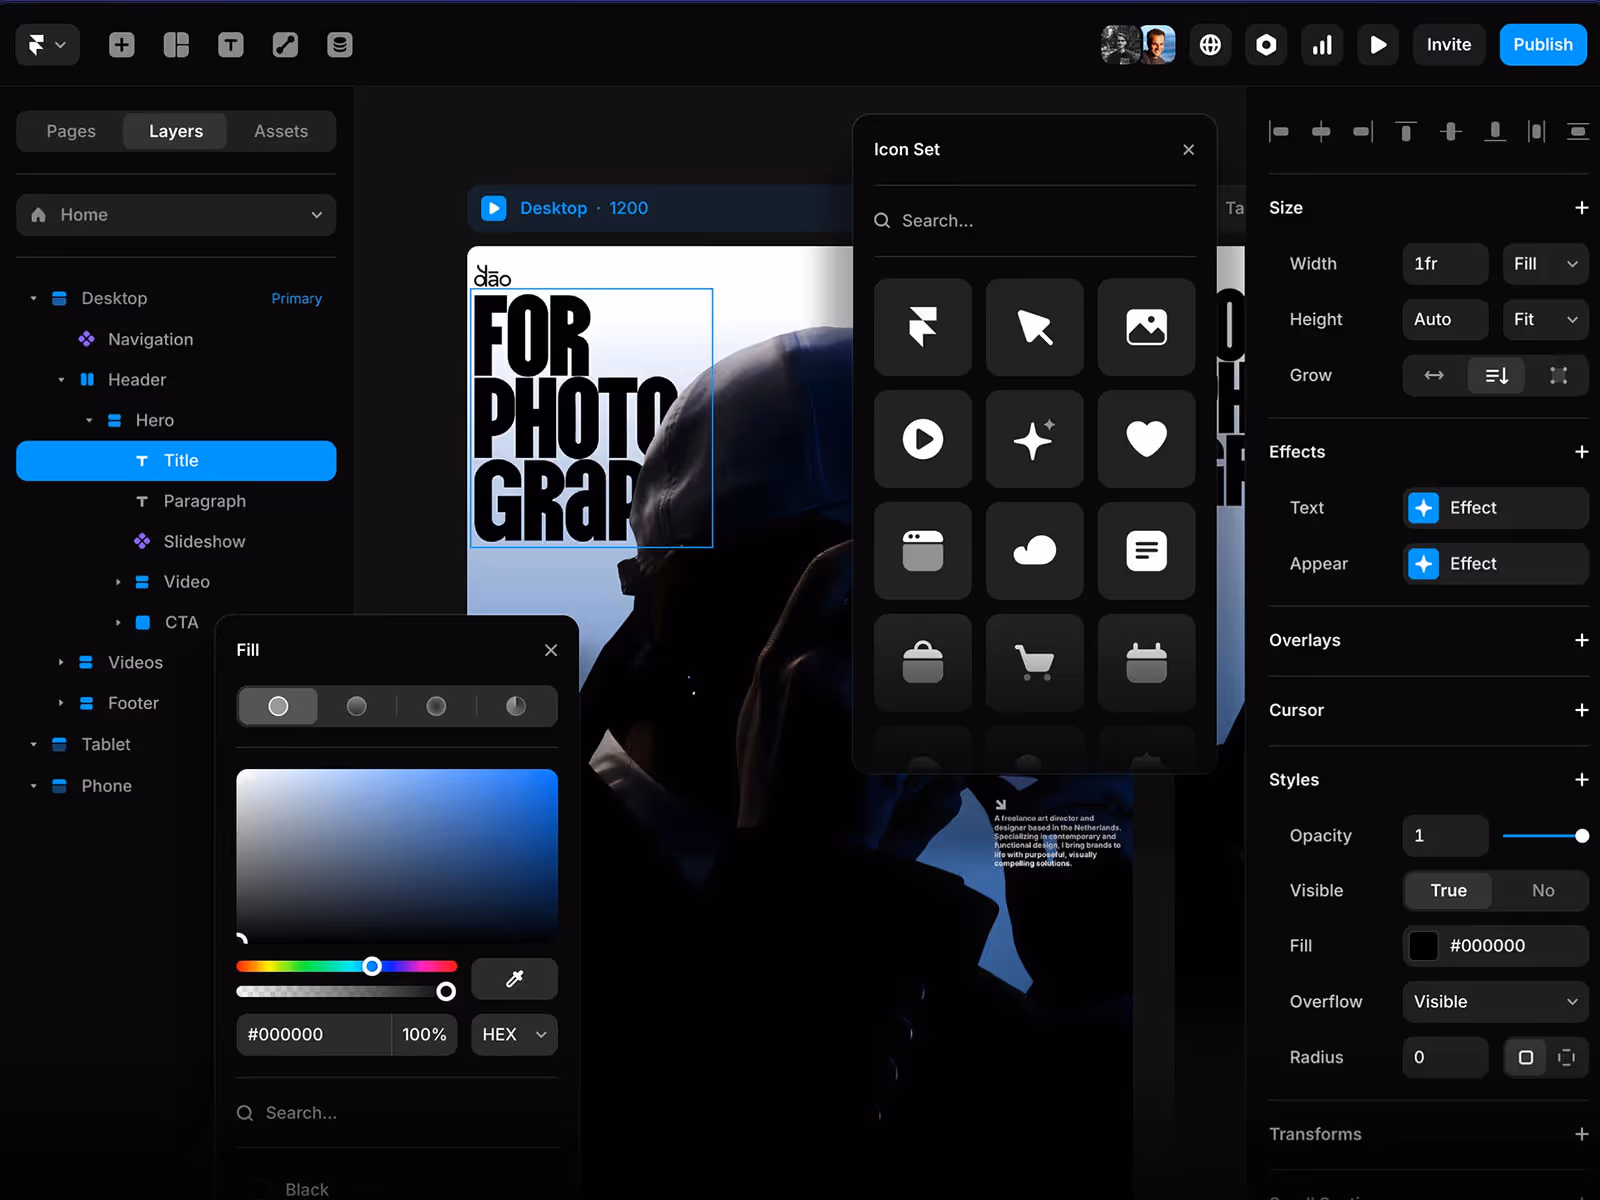Pick the shopping cart icon in the Icon Set

pos(1034,663)
